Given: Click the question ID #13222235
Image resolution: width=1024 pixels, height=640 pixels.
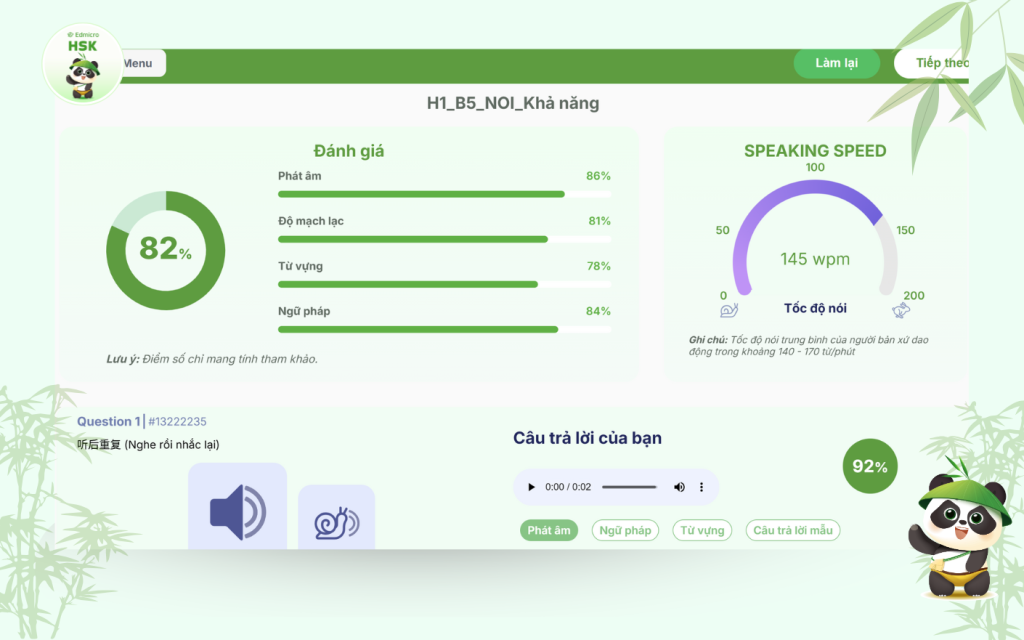Looking at the screenshot, I should 177,422.
